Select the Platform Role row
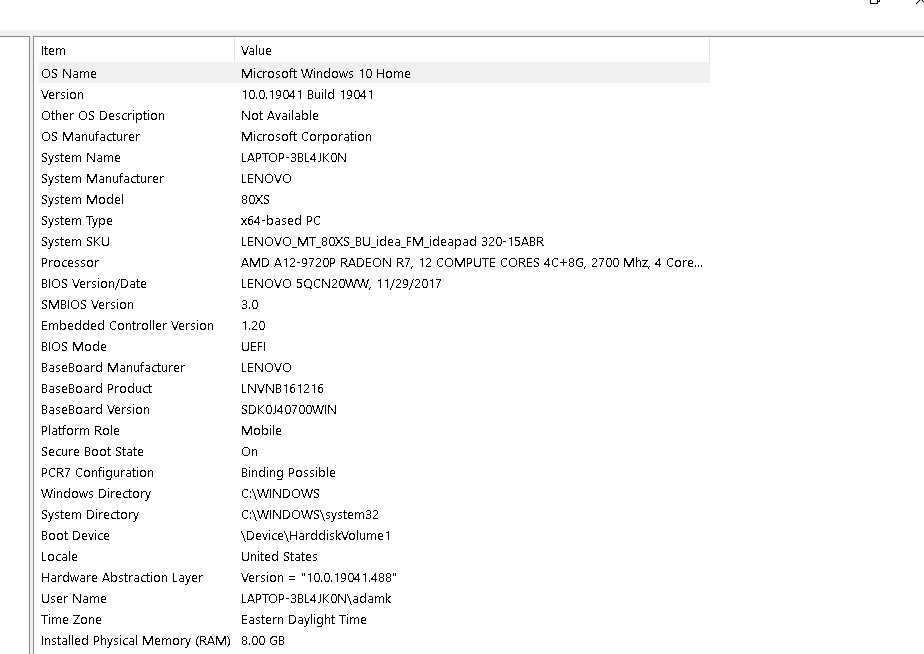The width and height of the screenshot is (924, 654). [374, 431]
